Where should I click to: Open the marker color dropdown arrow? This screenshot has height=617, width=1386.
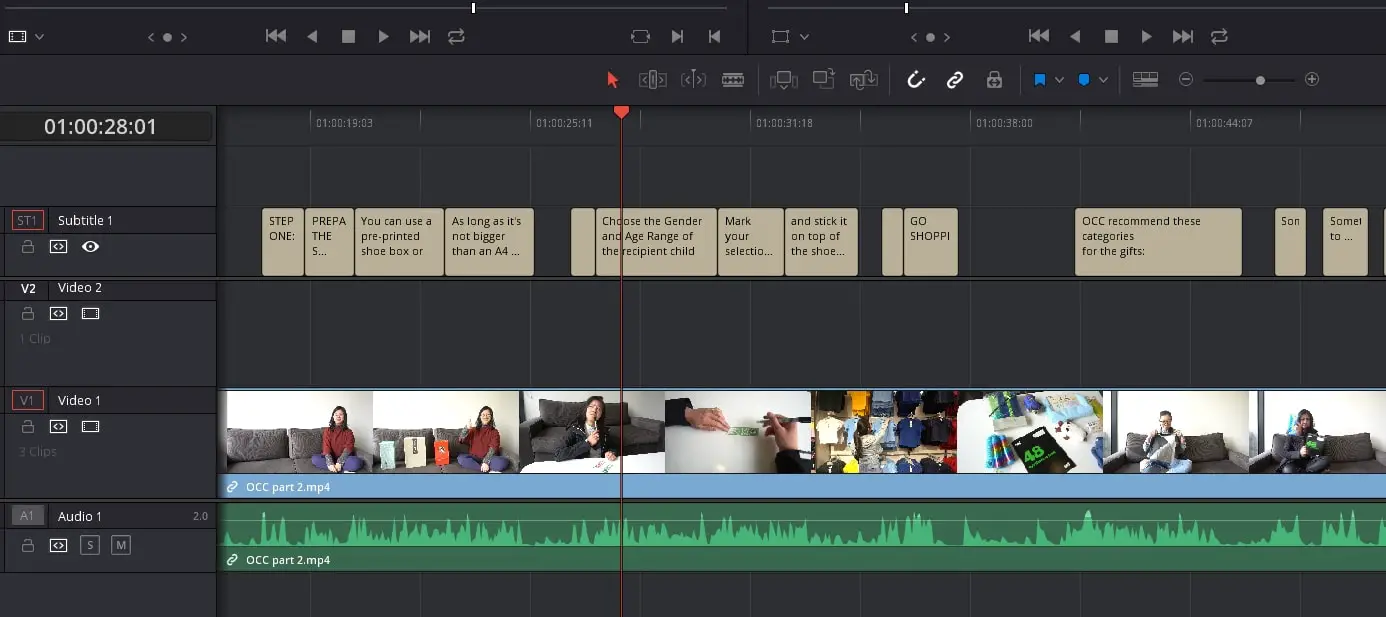pyautogui.click(x=1104, y=80)
